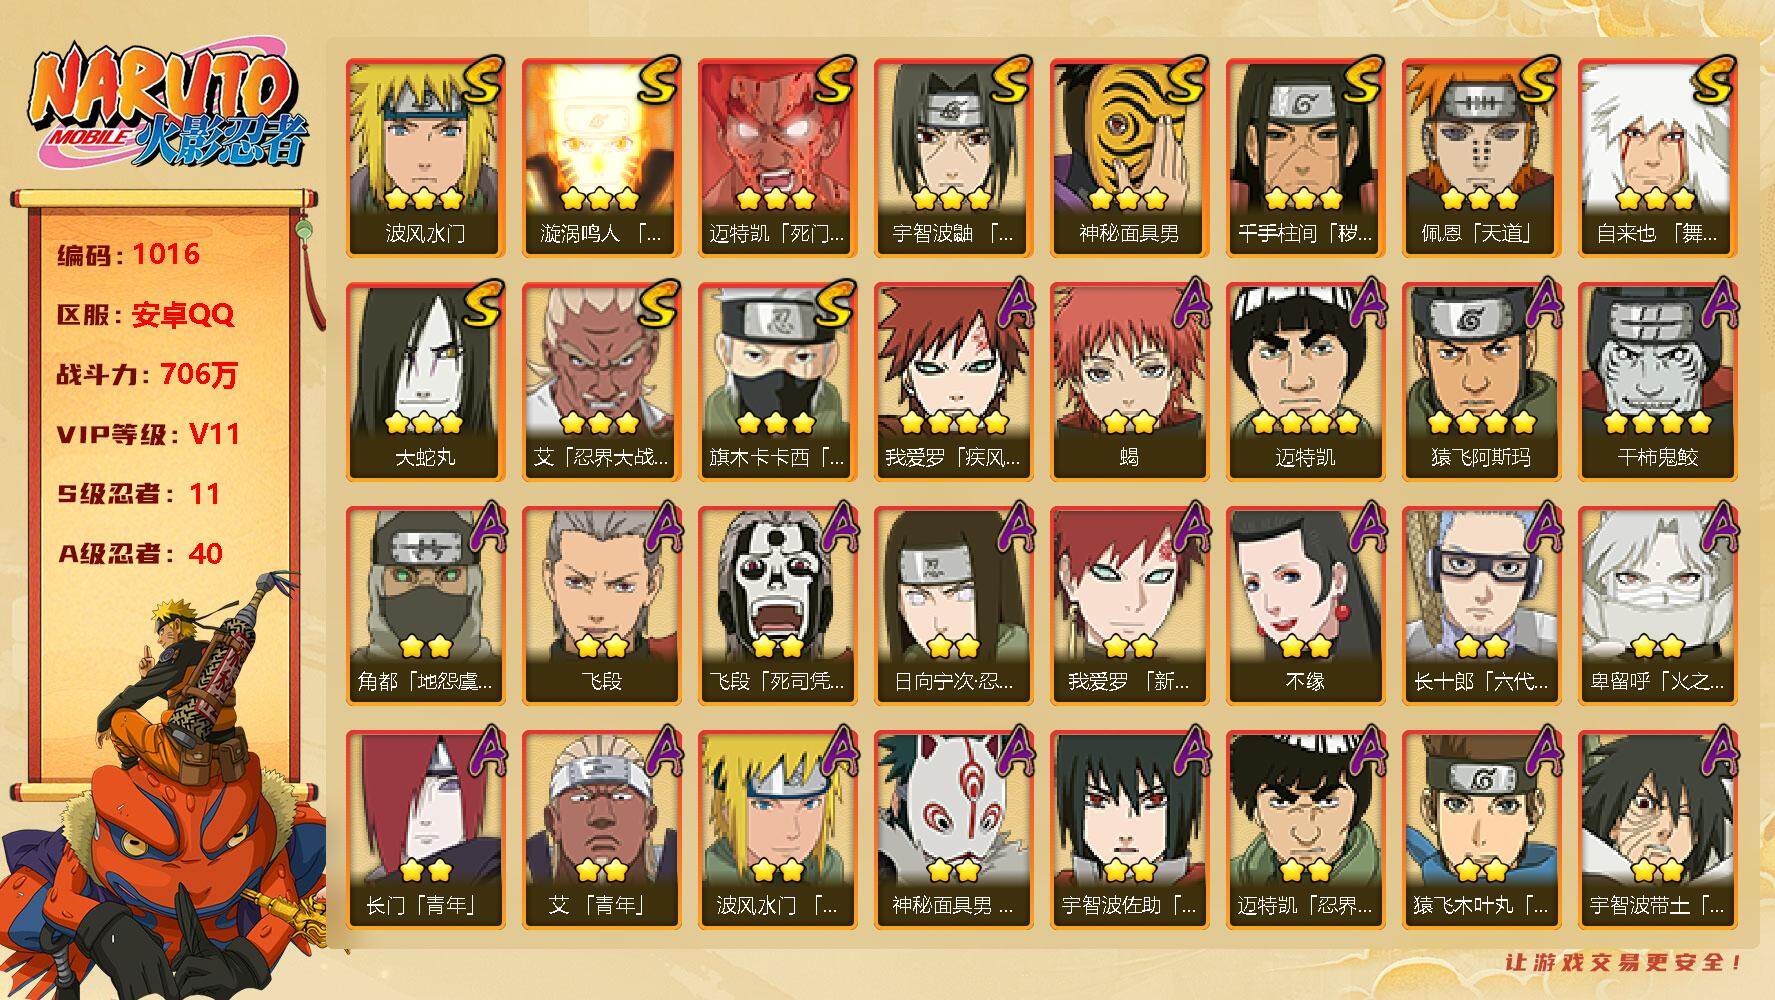
Task: Click the 佩恩「天道」 ninja card
Action: coord(1481,158)
